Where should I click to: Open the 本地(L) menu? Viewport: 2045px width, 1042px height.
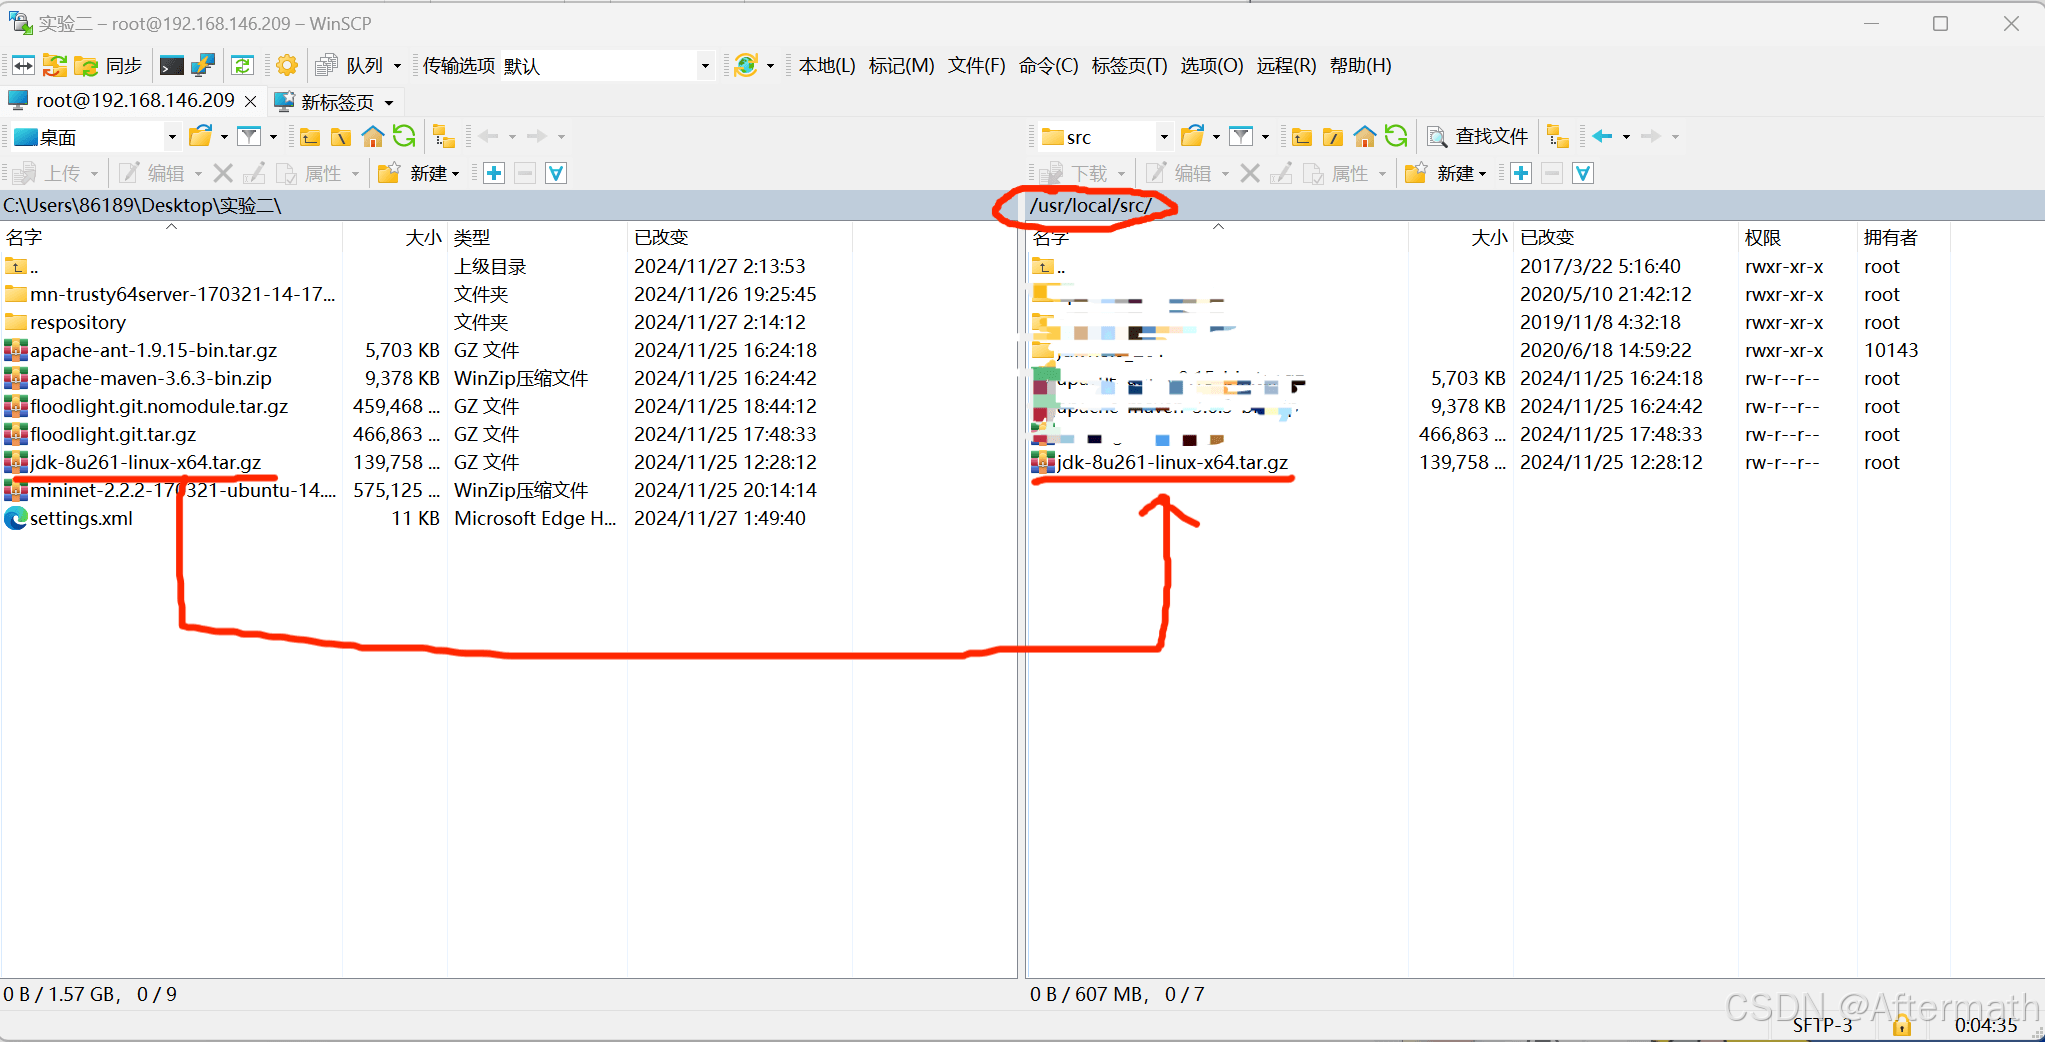pyautogui.click(x=827, y=66)
